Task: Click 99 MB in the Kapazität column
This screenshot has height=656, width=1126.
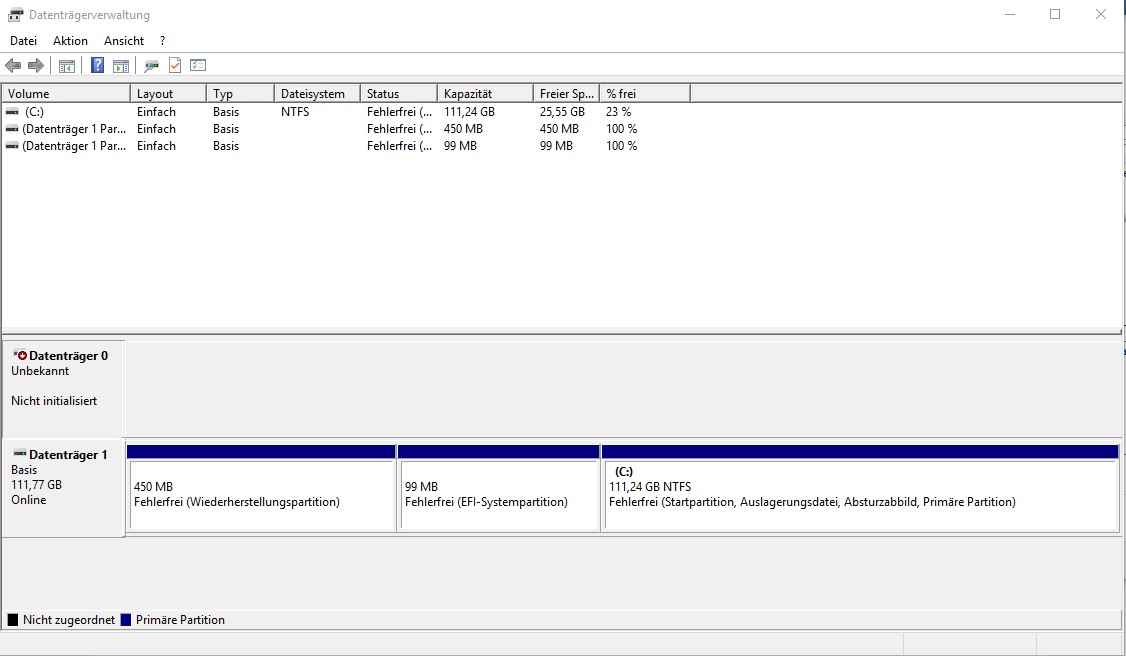Action: [460, 146]
